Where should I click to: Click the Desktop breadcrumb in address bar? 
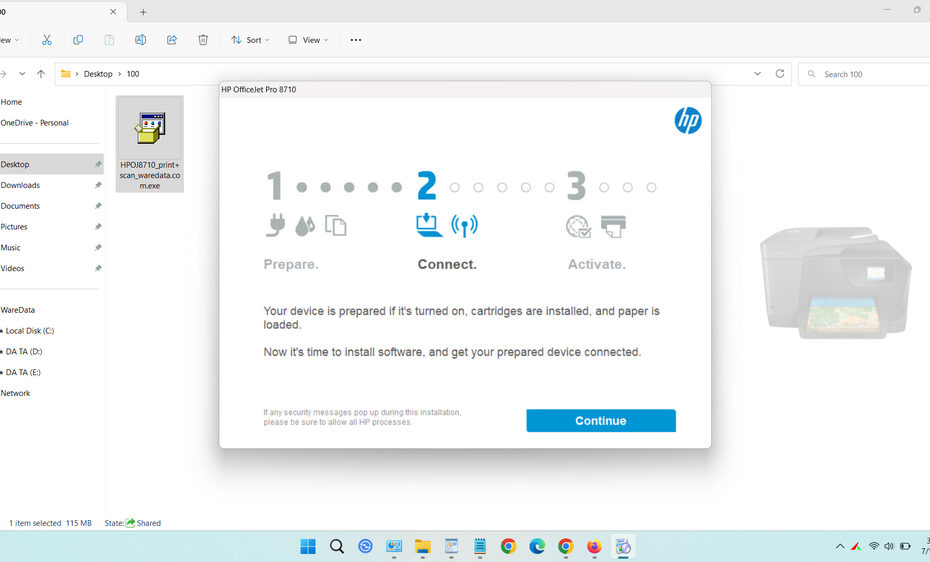[98, 74]
